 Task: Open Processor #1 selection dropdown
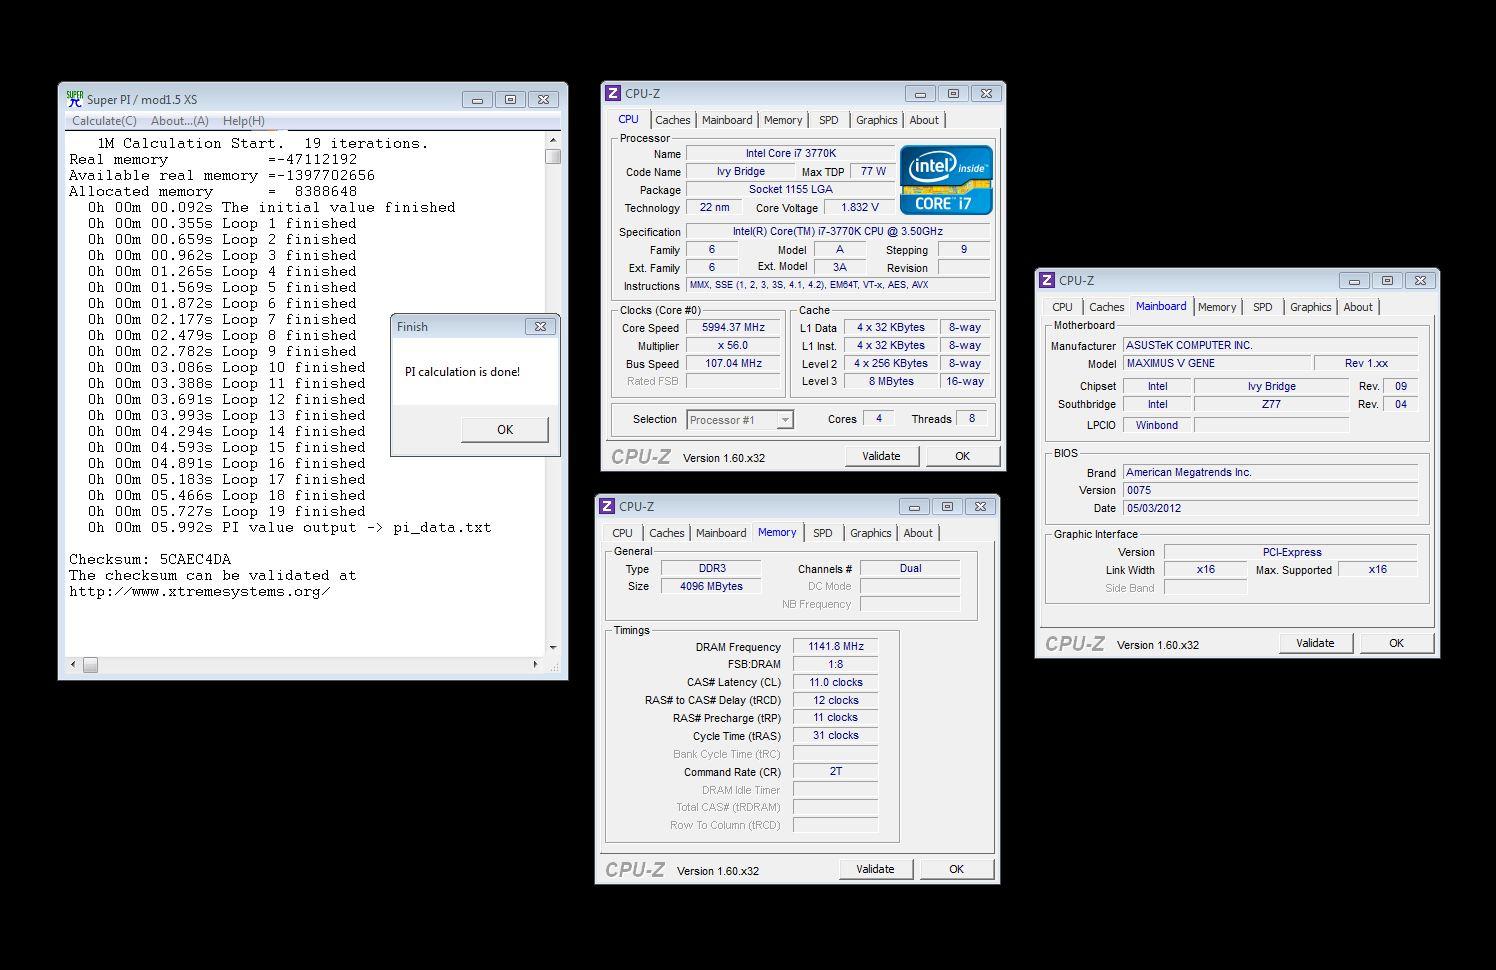coord(740,420)
